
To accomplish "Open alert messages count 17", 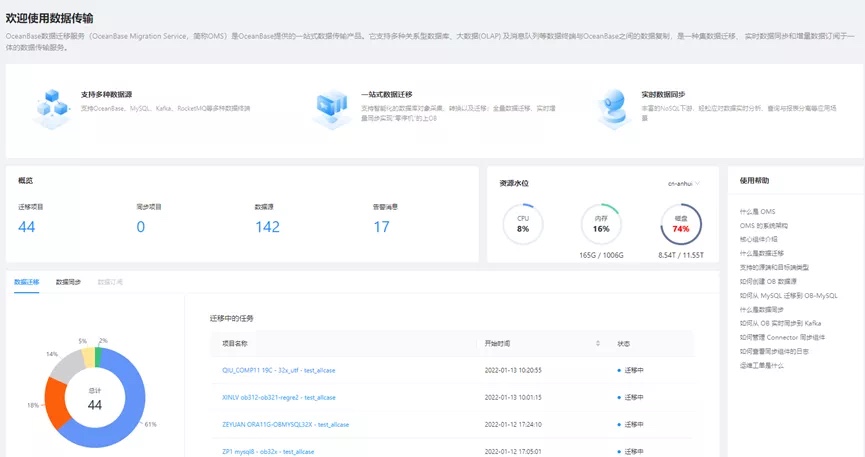I will pyautogui.click(x=381, y=227).
